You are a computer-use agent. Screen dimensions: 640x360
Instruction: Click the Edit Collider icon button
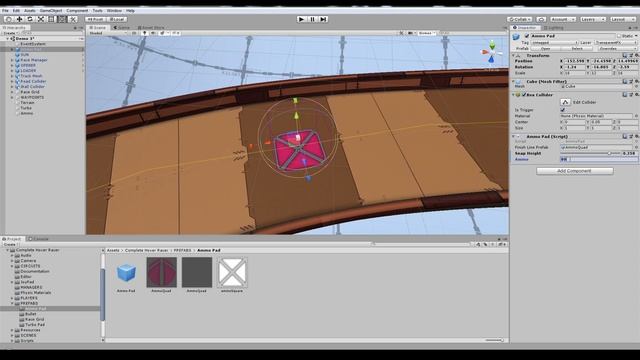pyautogui.click(x=565, y=102)
